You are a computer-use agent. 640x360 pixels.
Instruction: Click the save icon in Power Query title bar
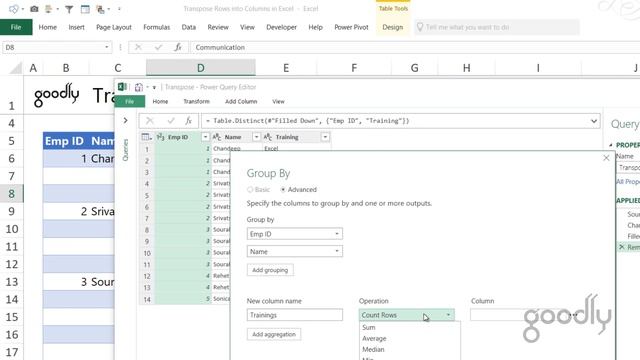(x=139, y=87)
